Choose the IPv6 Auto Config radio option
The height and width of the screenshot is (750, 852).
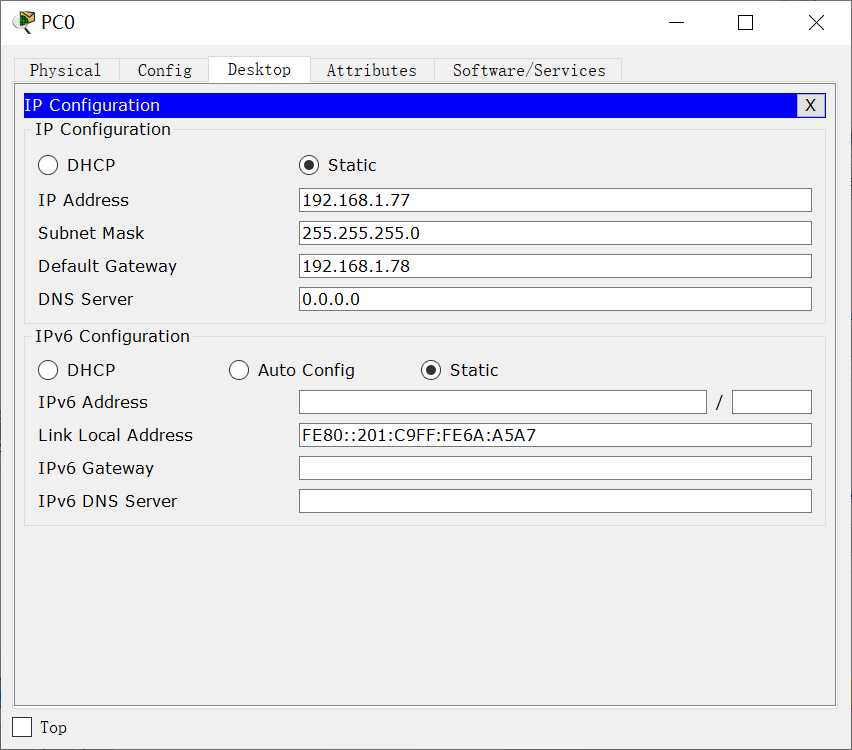point(239,370)
